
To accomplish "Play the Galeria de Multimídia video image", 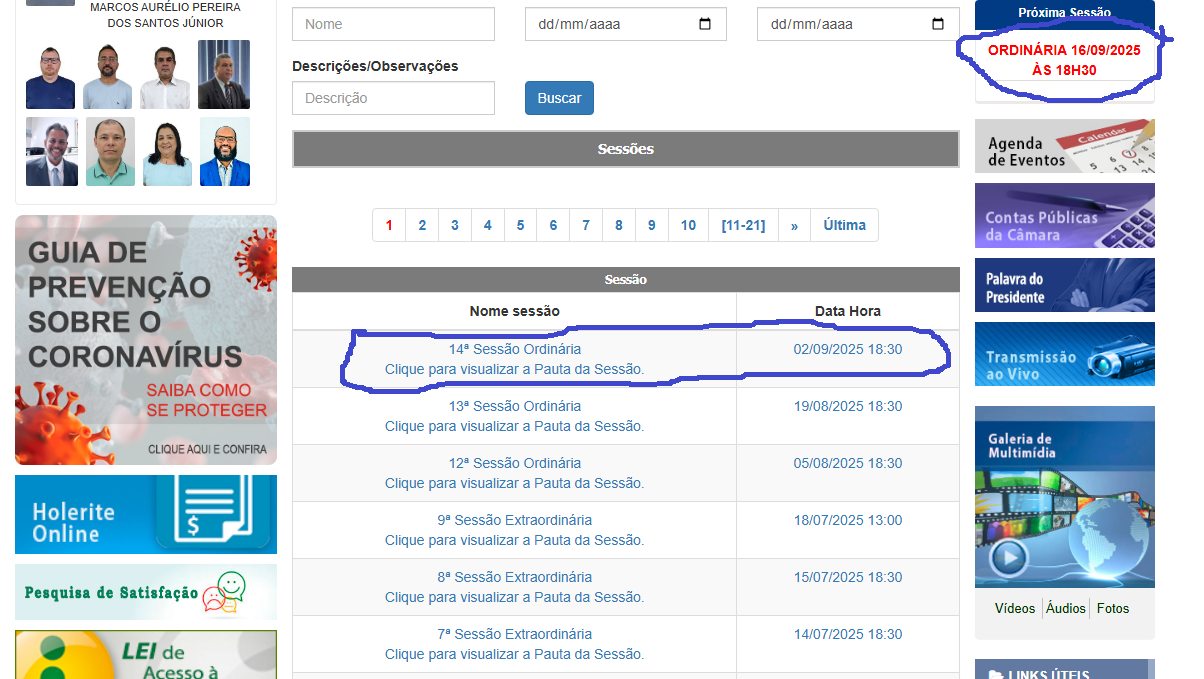I will [x=1009, y=556].
